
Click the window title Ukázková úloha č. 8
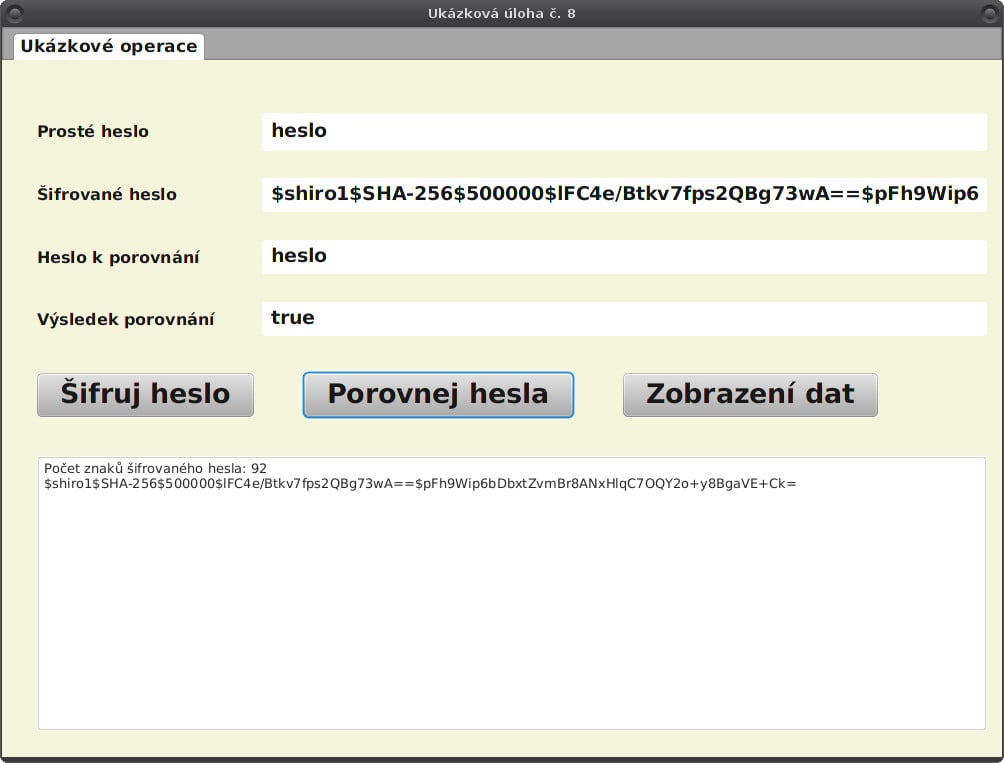point(502,13)
